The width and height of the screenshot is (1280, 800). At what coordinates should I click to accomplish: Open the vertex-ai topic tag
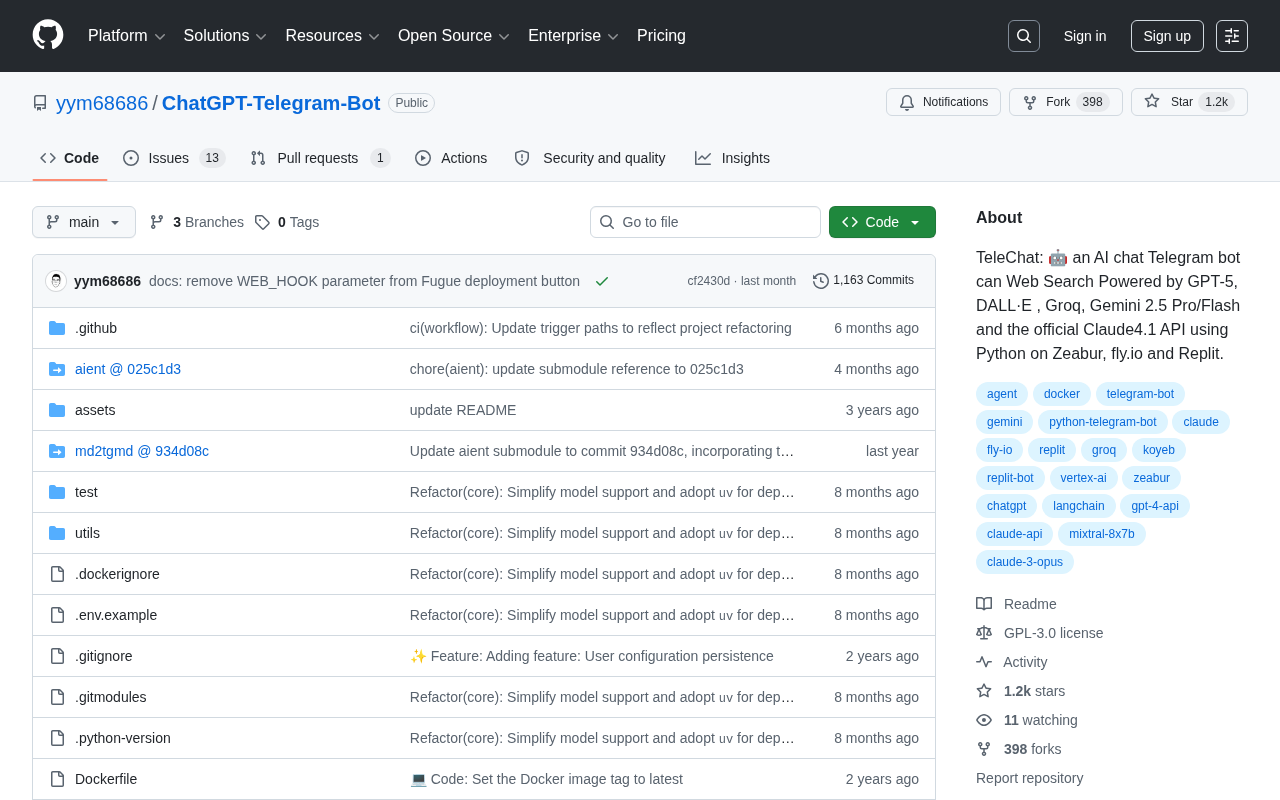tap(1083, 478)
